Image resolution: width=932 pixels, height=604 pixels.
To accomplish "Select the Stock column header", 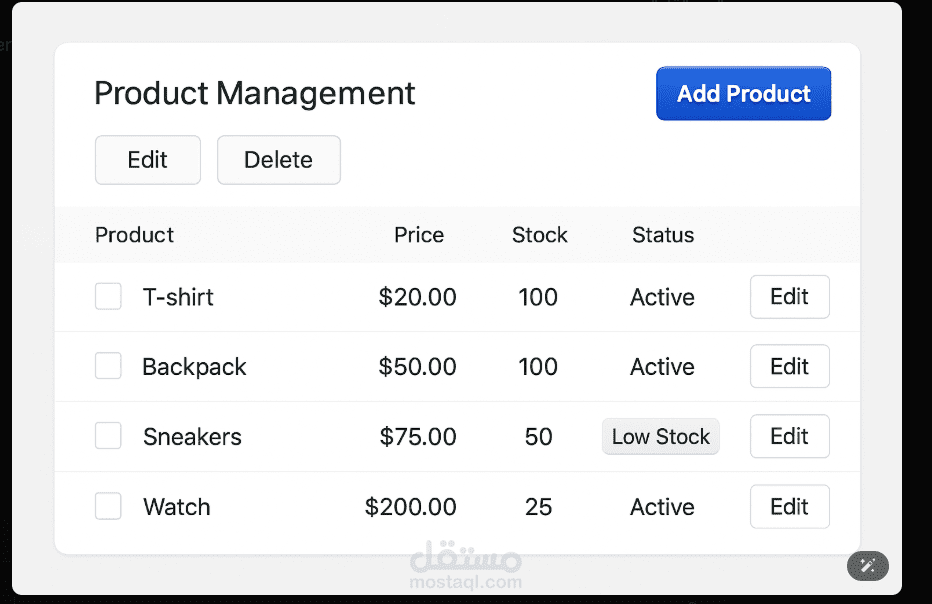I will point(539,235).
